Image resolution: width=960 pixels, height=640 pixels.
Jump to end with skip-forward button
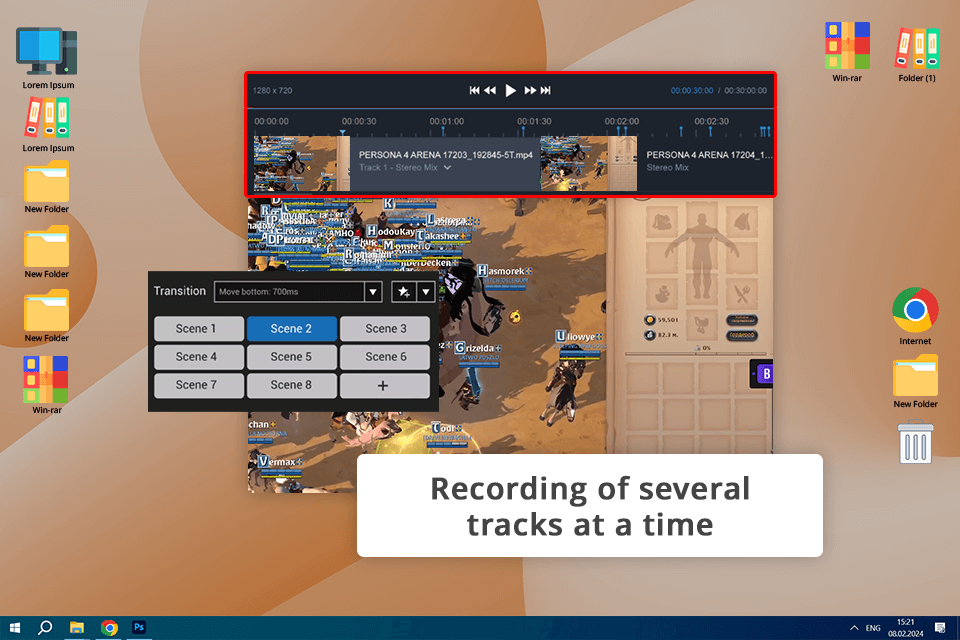546,91
